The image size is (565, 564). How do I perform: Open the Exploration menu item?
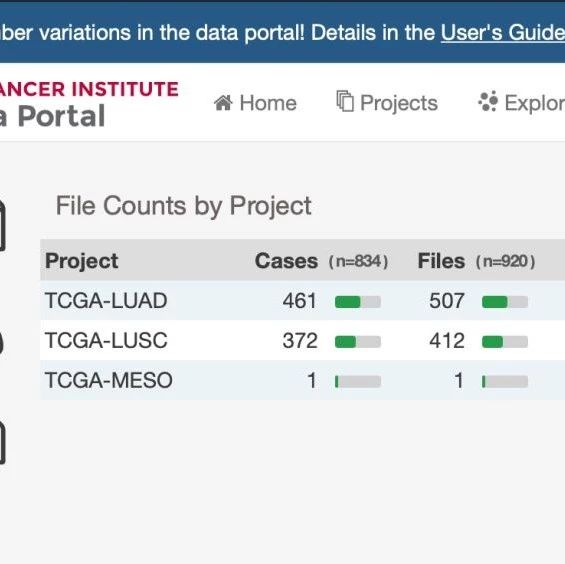coord(521,103)
